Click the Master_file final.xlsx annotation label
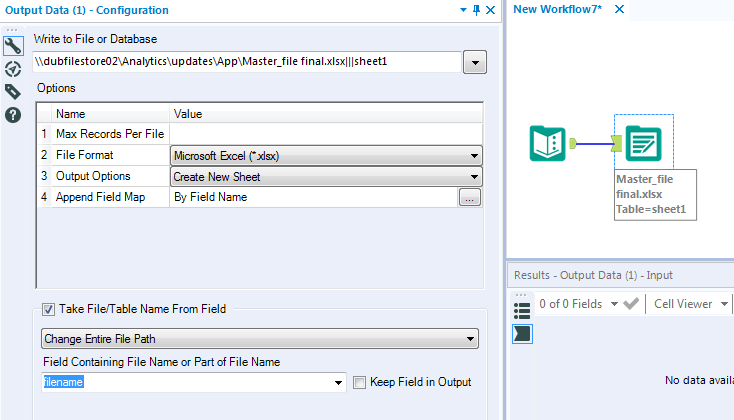The height and width of the screenshot is (420, 734). pos(655,194)
